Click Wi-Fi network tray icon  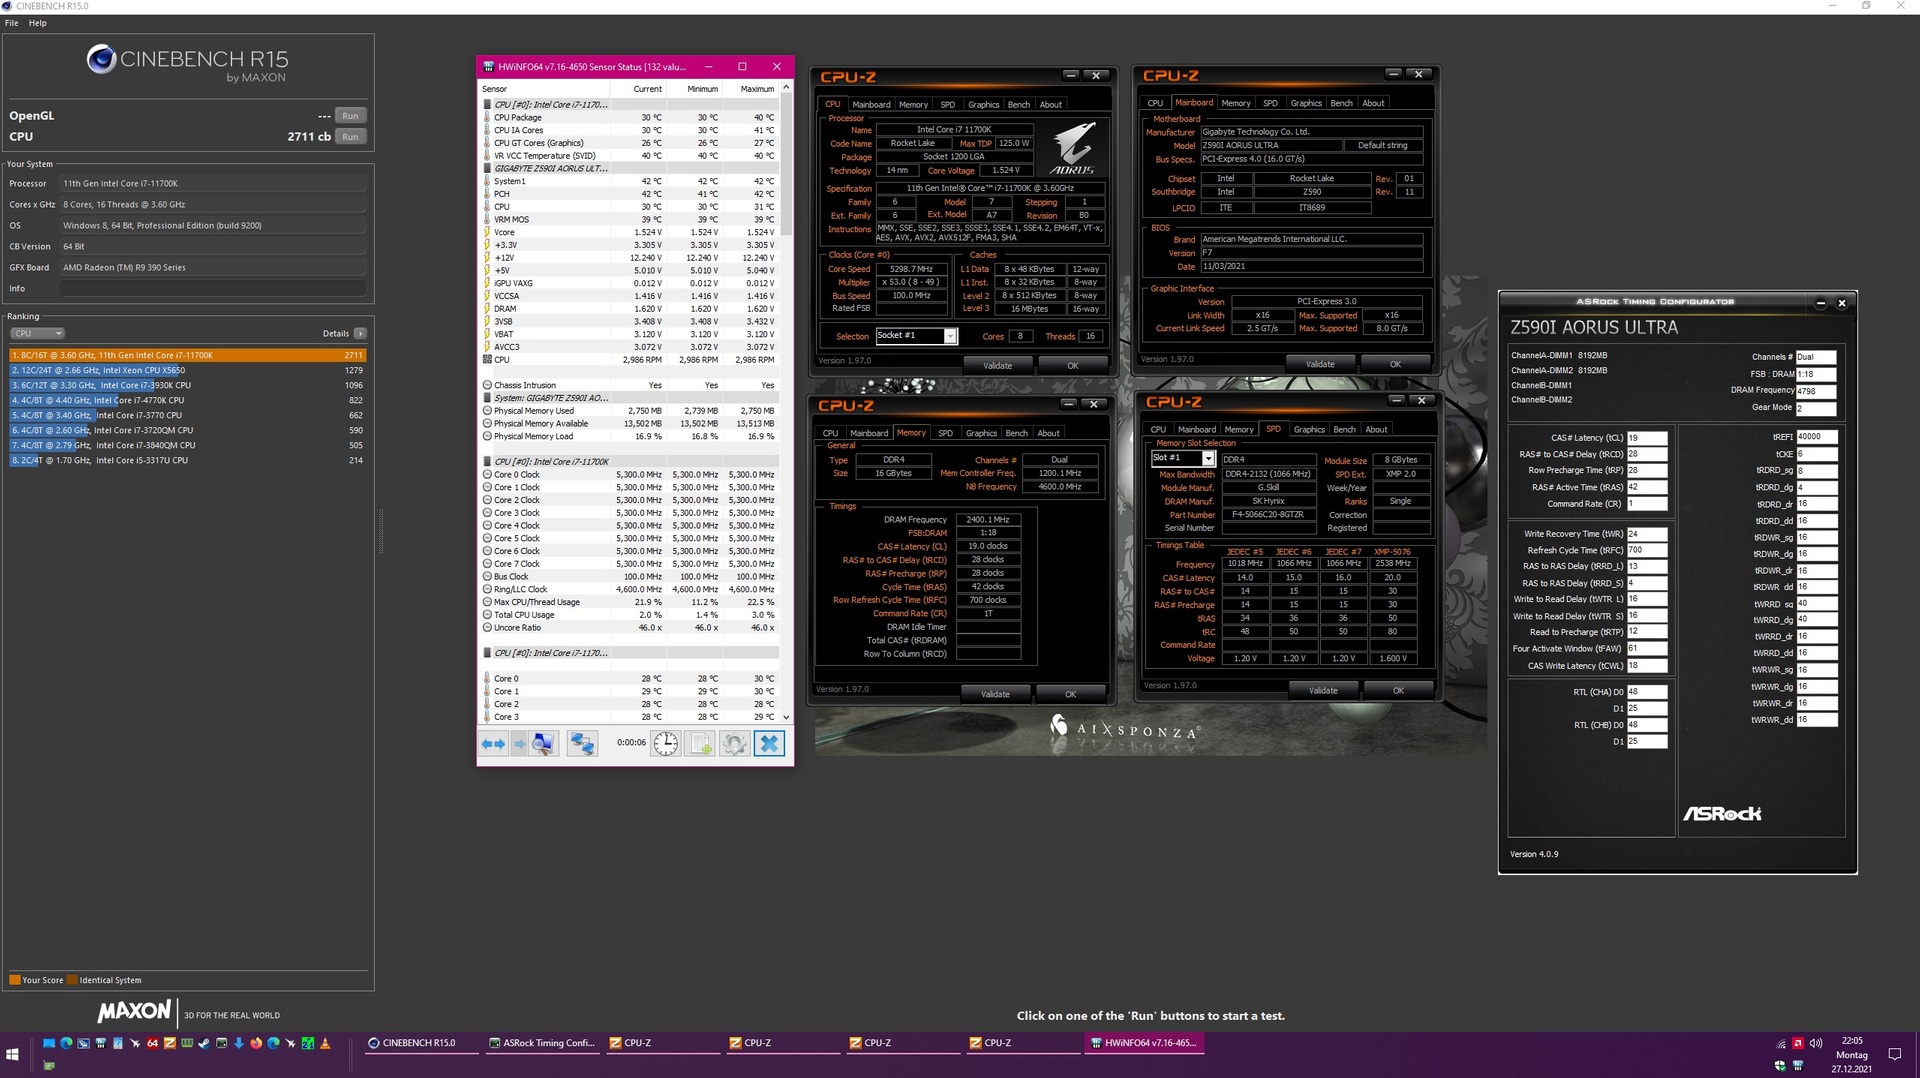click(x=1781, y=1044)
